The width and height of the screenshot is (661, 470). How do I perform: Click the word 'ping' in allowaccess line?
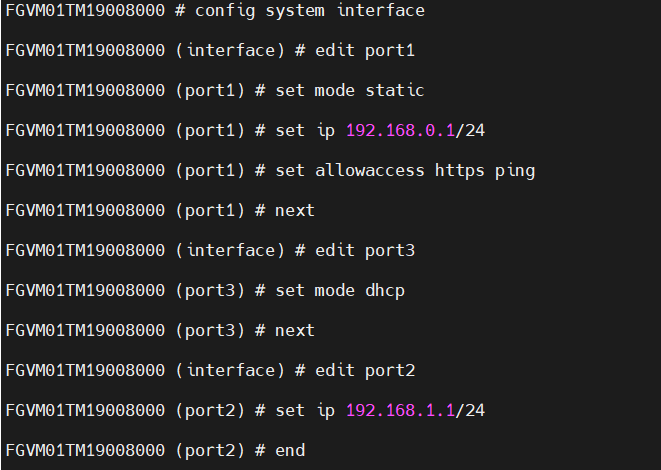coord(515,170)
